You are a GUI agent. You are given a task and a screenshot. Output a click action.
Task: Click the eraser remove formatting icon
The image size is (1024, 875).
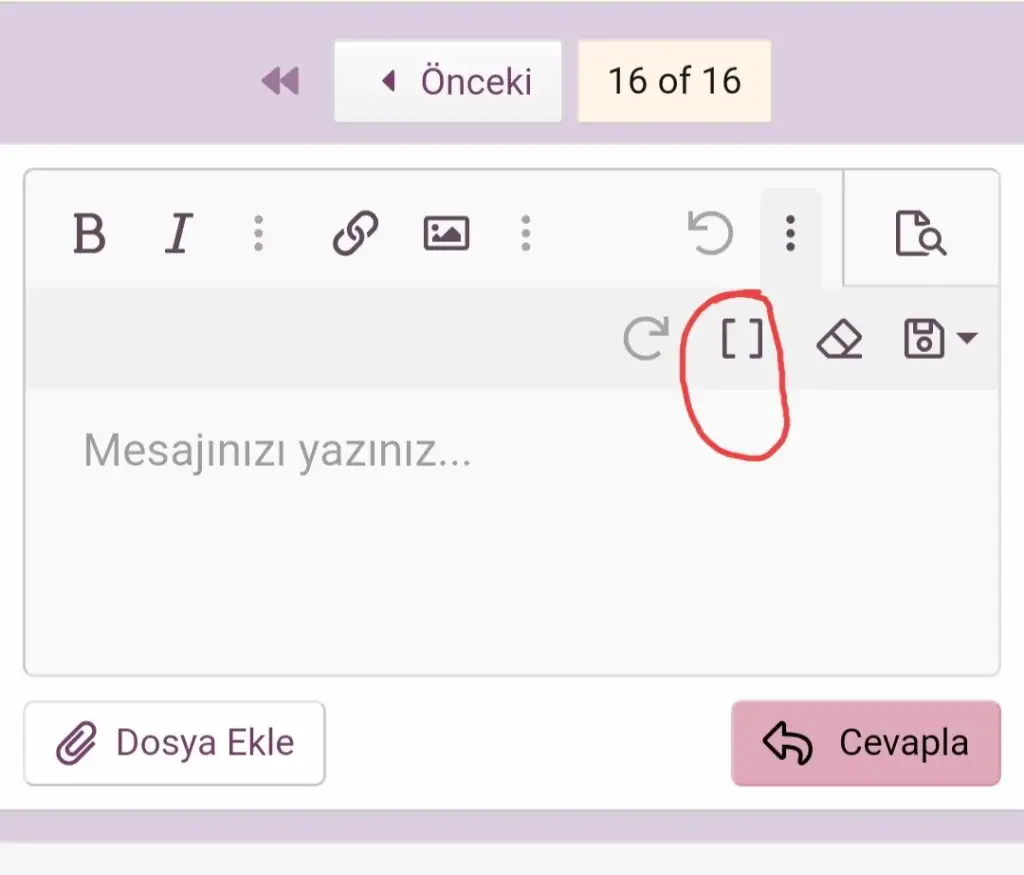click(839, 340)
